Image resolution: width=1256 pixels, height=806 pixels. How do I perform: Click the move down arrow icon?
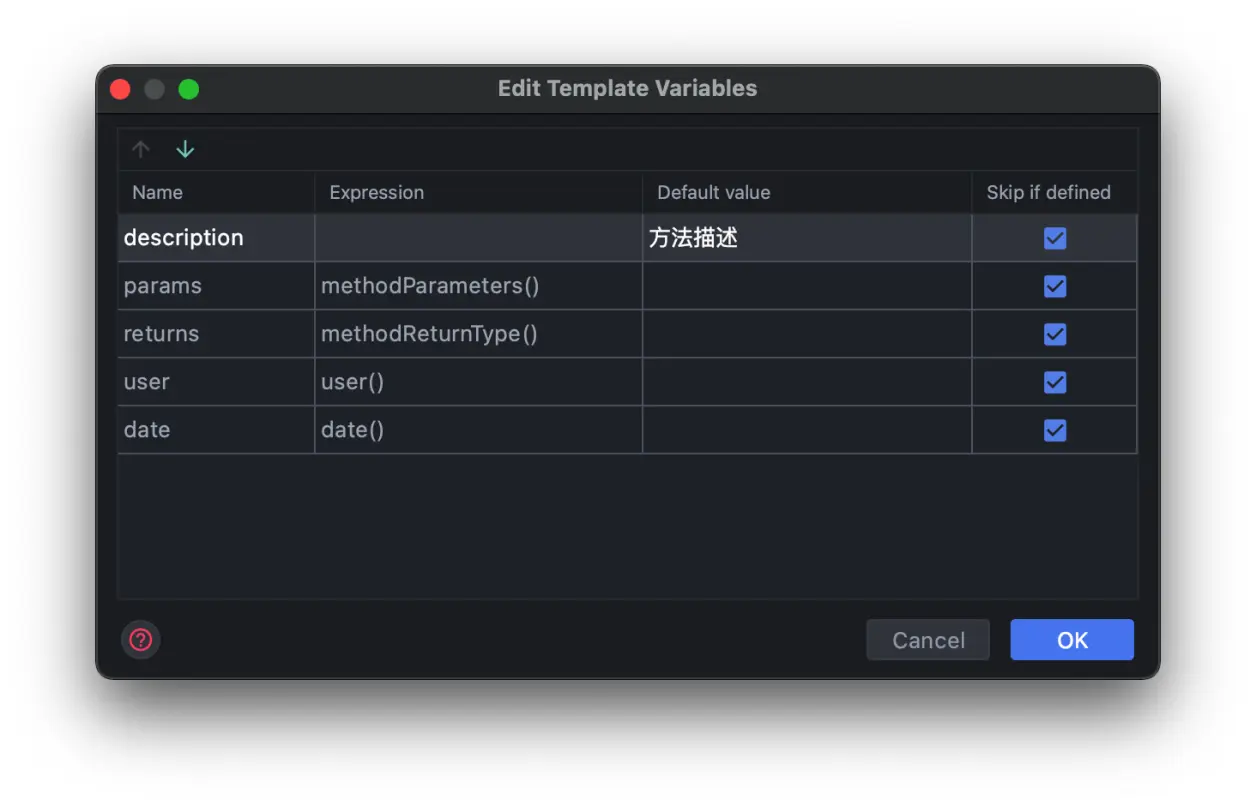185,149
